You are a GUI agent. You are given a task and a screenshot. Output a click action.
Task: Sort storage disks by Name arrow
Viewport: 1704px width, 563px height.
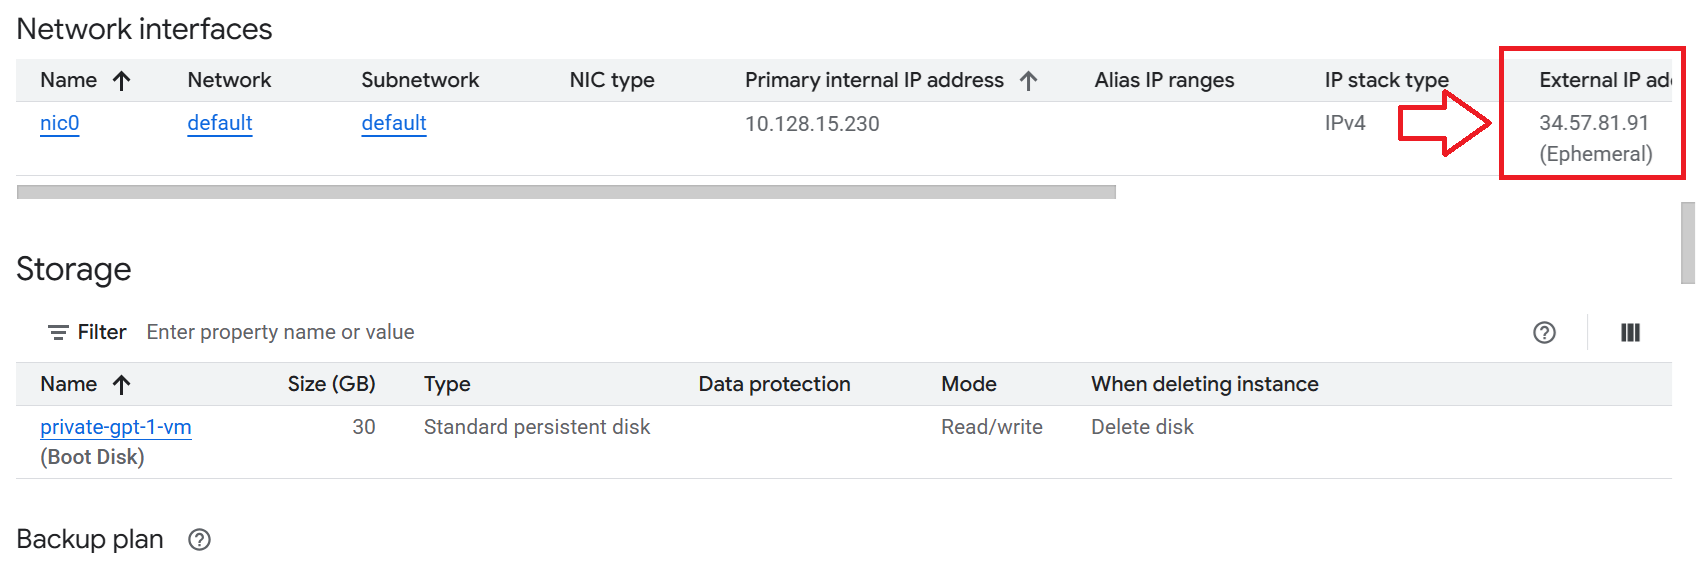click(x=122, y=385)
